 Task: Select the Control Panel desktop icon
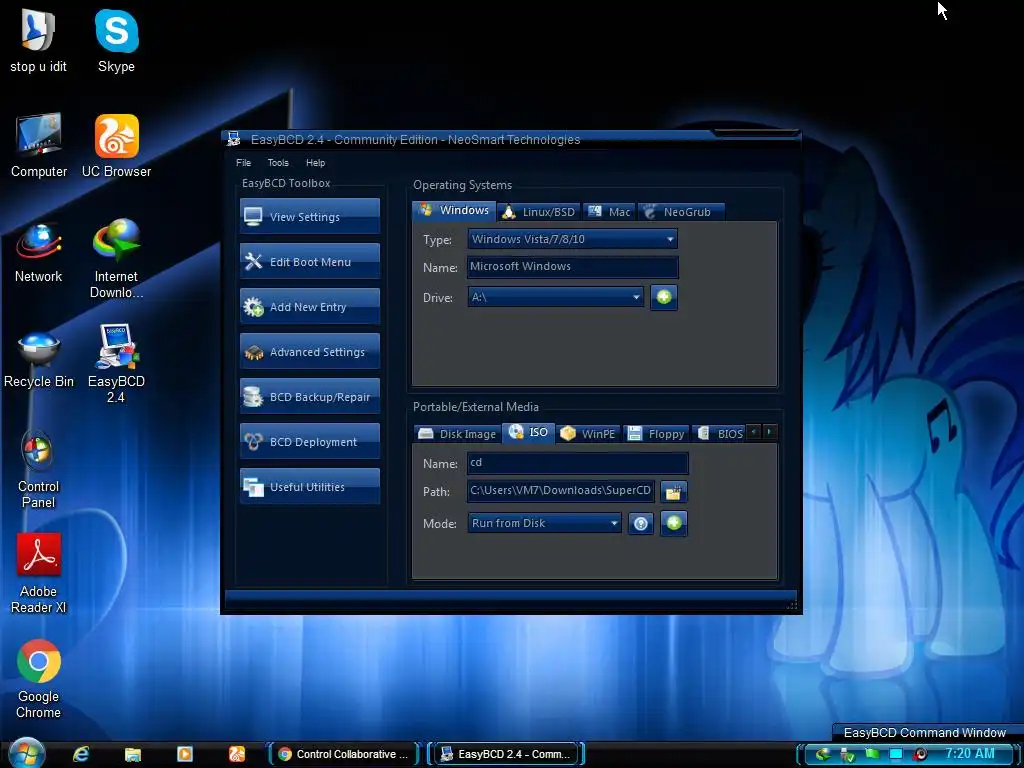point(38,469)
